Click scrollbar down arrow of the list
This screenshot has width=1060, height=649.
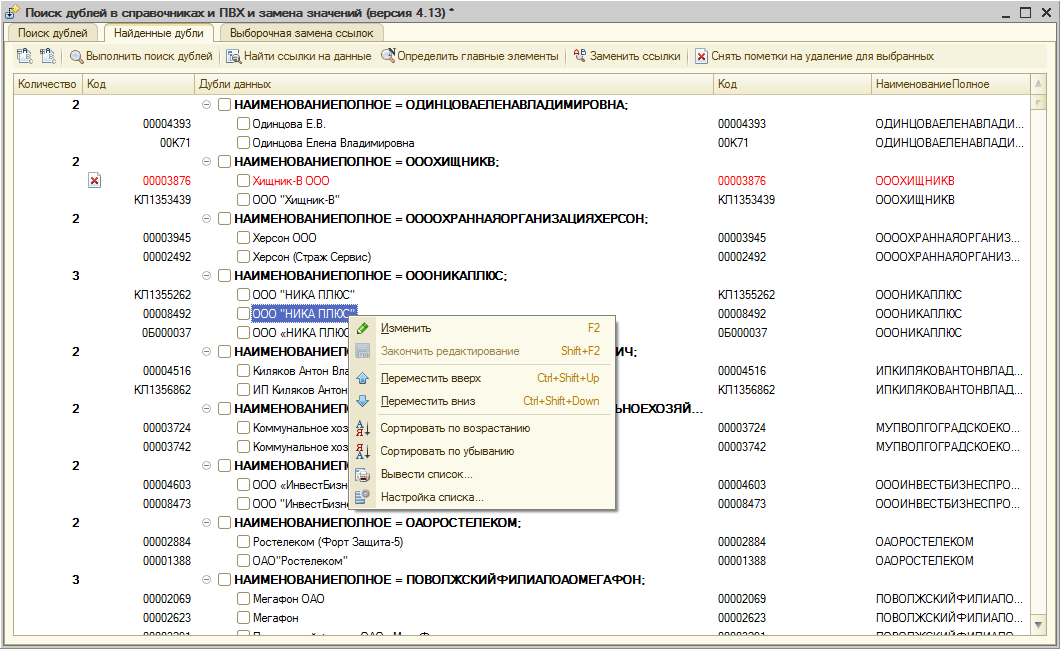[x=1038, y=626]
